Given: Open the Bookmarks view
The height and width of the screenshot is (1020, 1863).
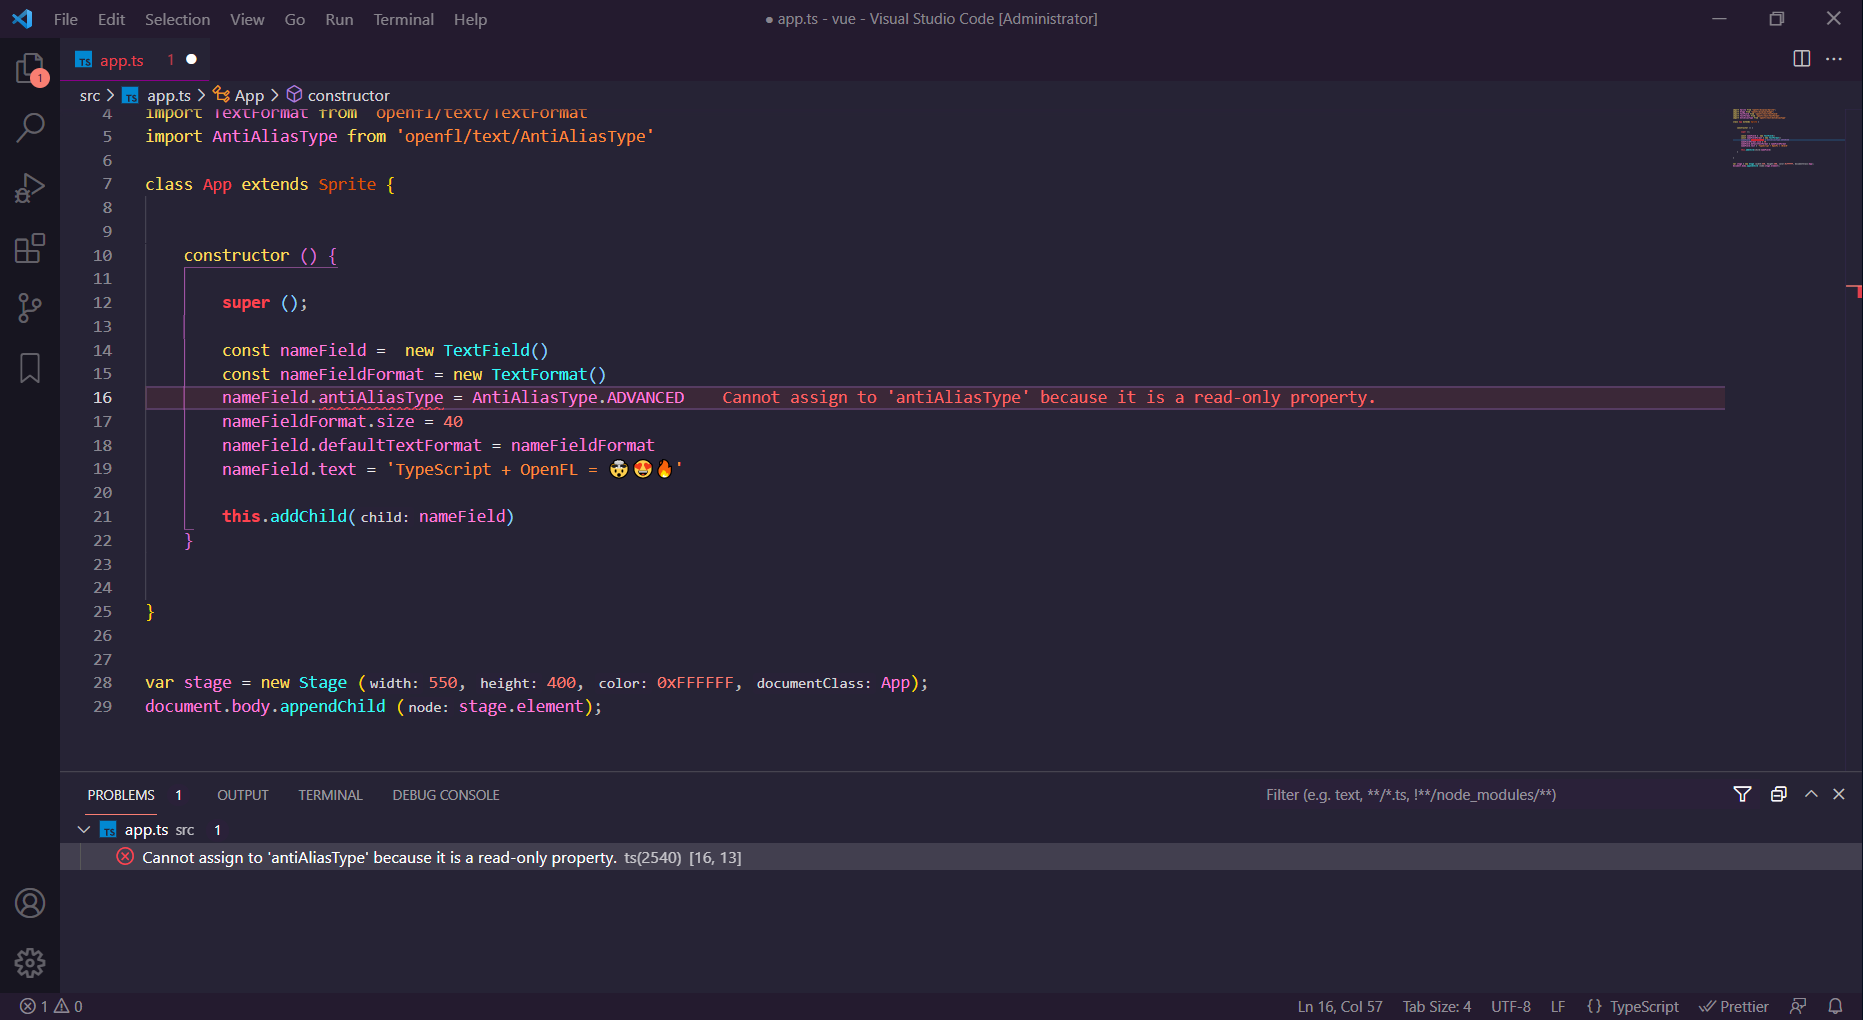Looking at the screenshot, I should 30,367.
